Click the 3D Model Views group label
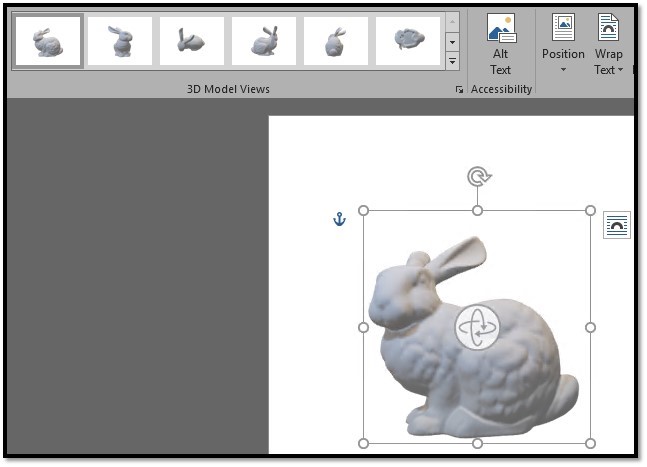This screenshot has height=467, width=647. click(x=228, y=89)
